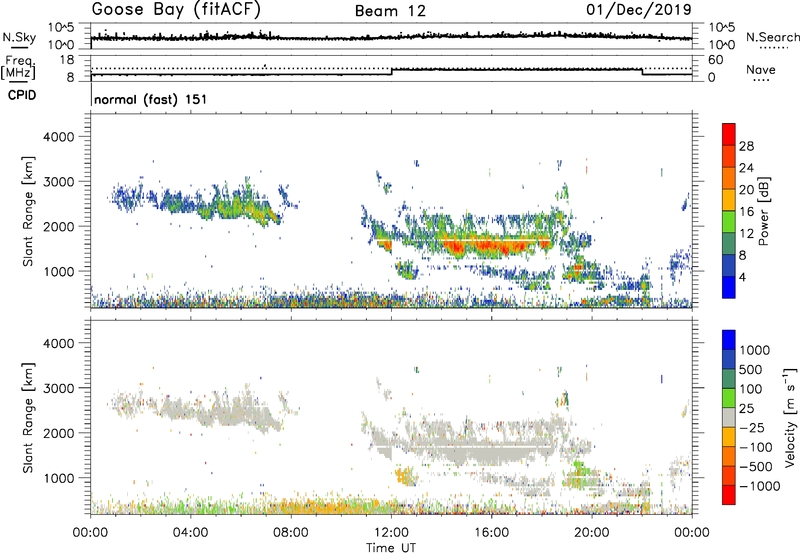
Task: Click "2000" on the velocity panel axis
Action: 59,434
